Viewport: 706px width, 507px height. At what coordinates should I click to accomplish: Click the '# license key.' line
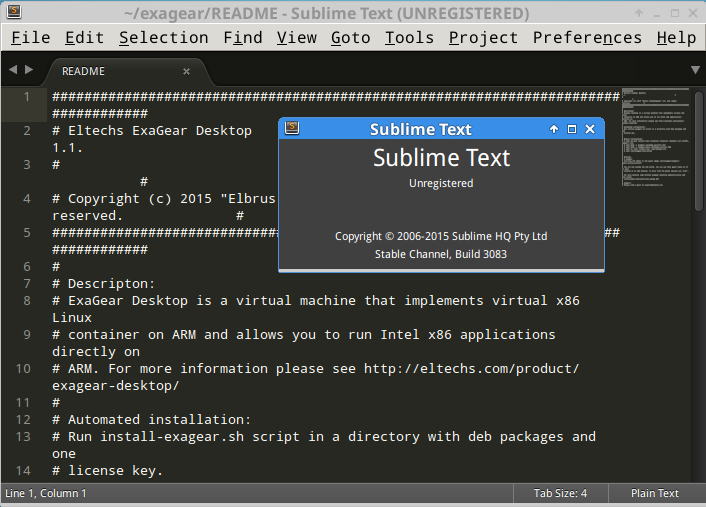pos(107,471)
